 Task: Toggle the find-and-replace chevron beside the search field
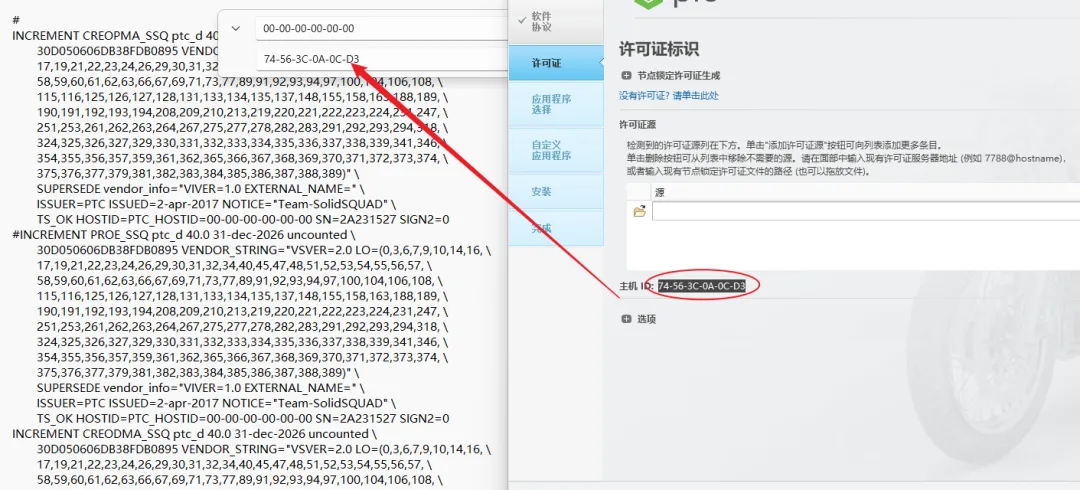coord(236,28)
